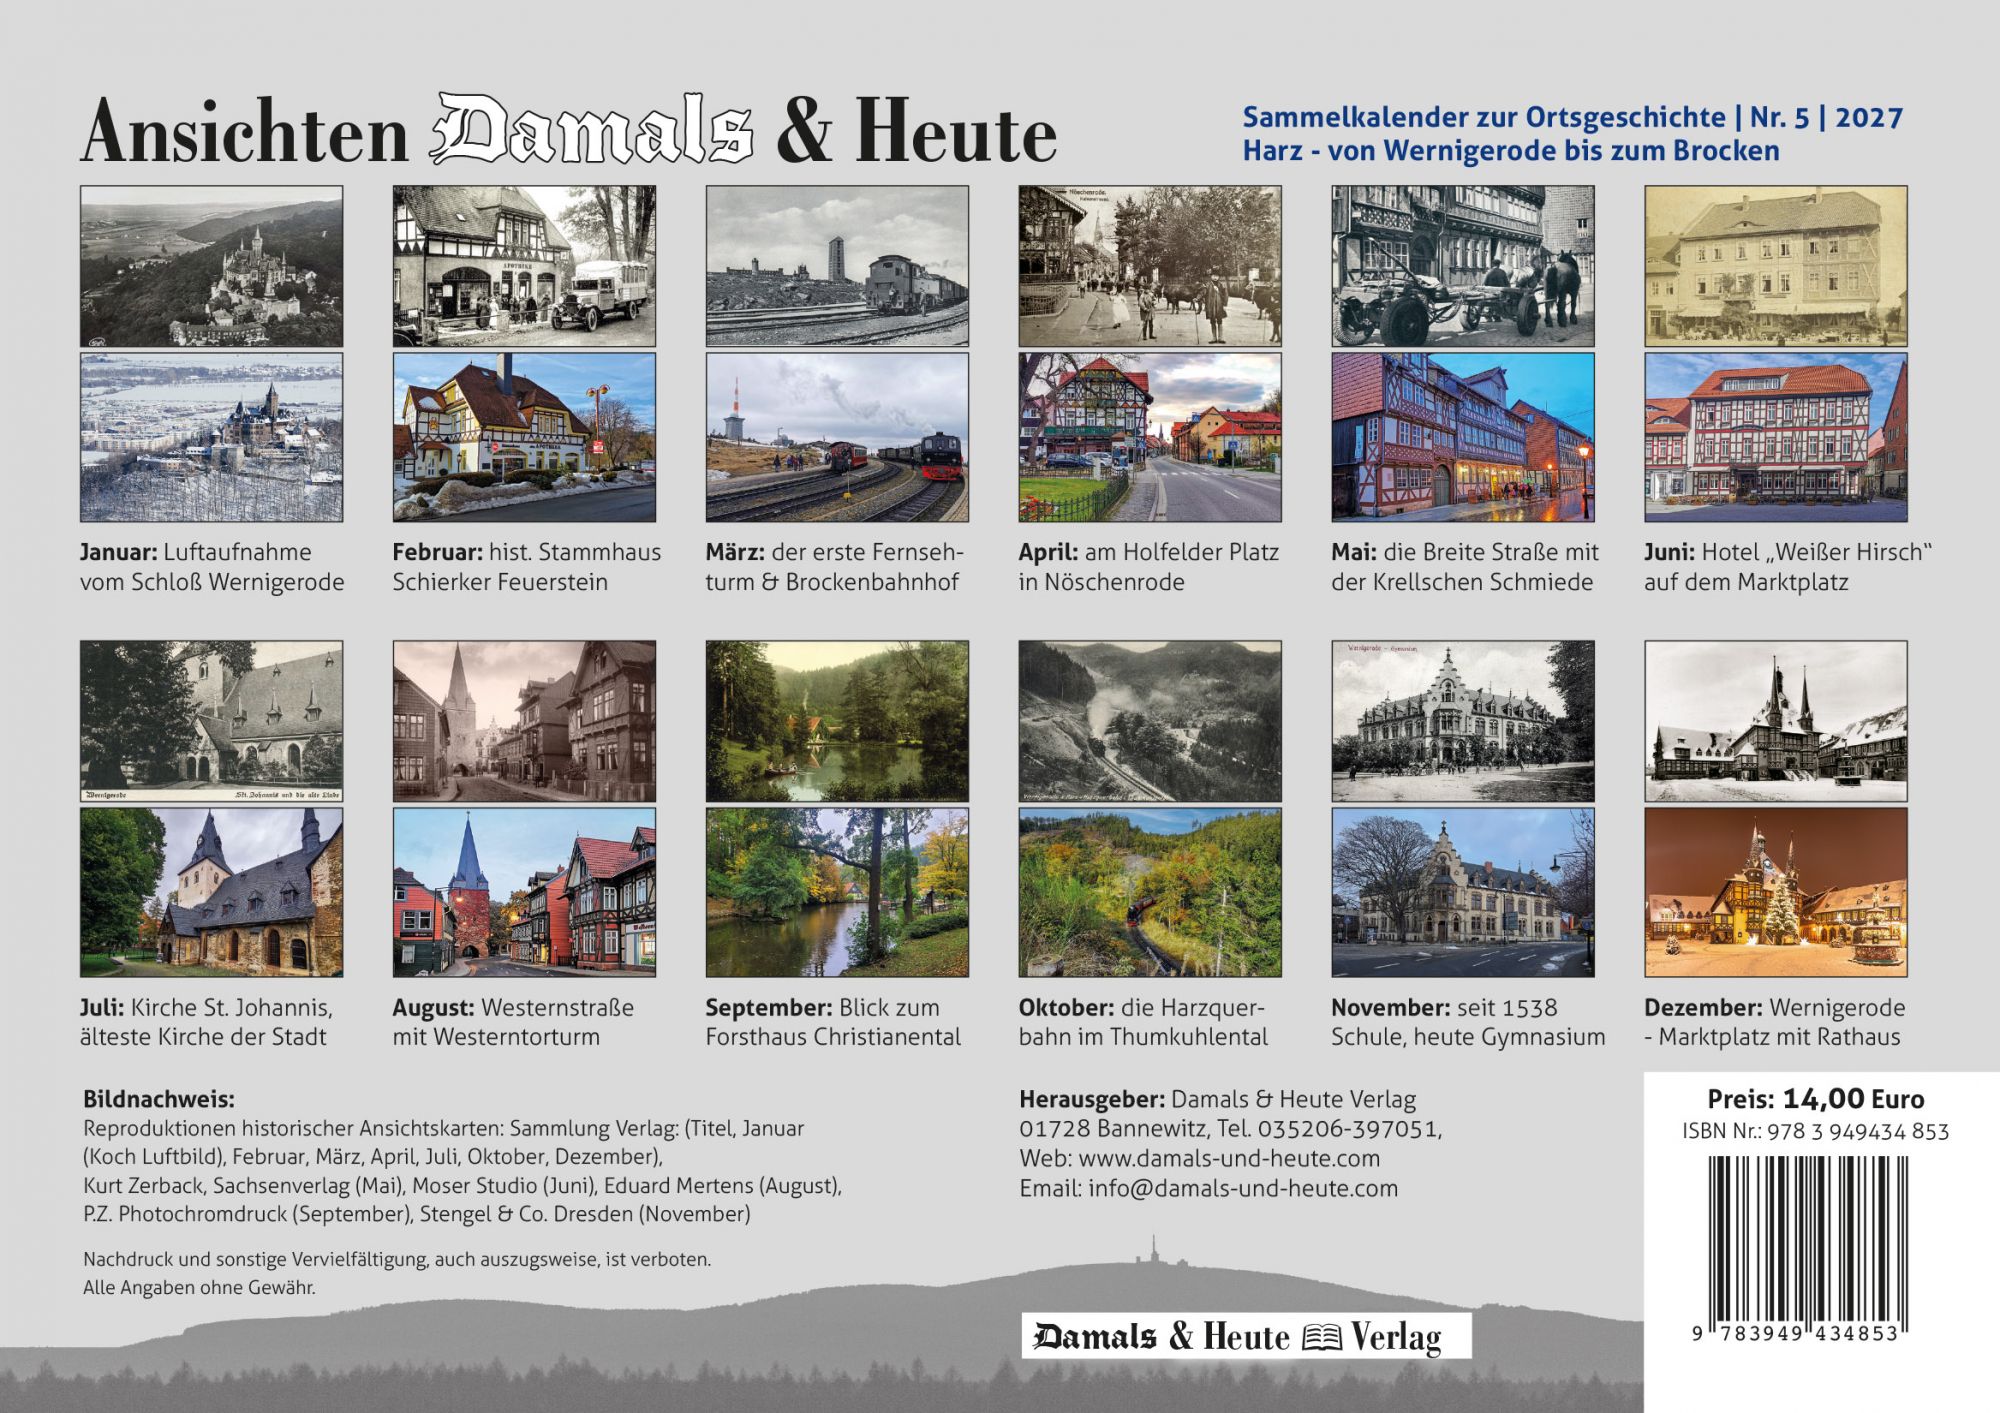Click the ISBN barcode
The width and height of the screenshot is (2000, 1413).
coord(1808,1237)
